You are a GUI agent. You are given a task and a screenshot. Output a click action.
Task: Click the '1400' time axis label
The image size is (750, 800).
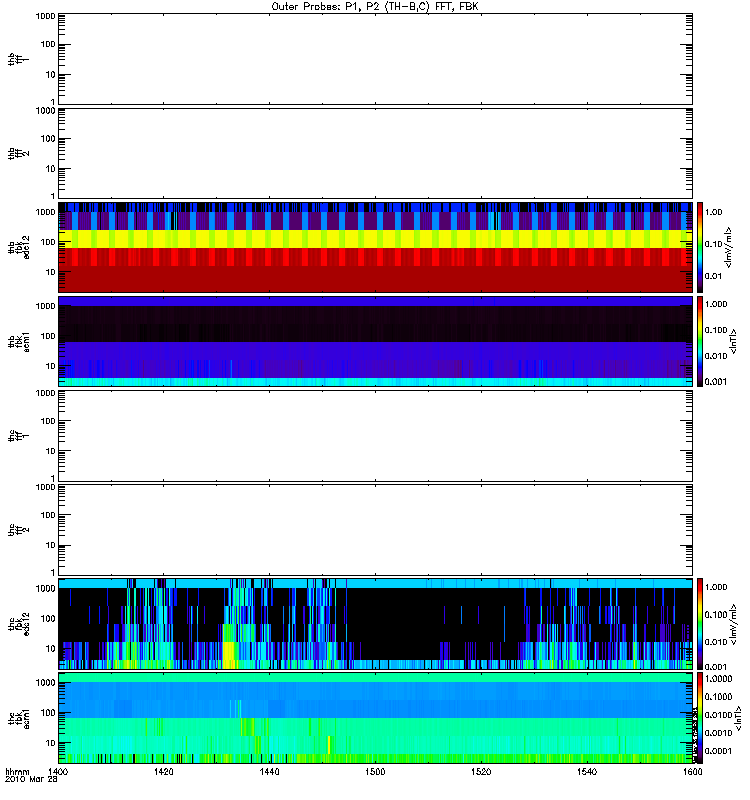tap(58, 772)
